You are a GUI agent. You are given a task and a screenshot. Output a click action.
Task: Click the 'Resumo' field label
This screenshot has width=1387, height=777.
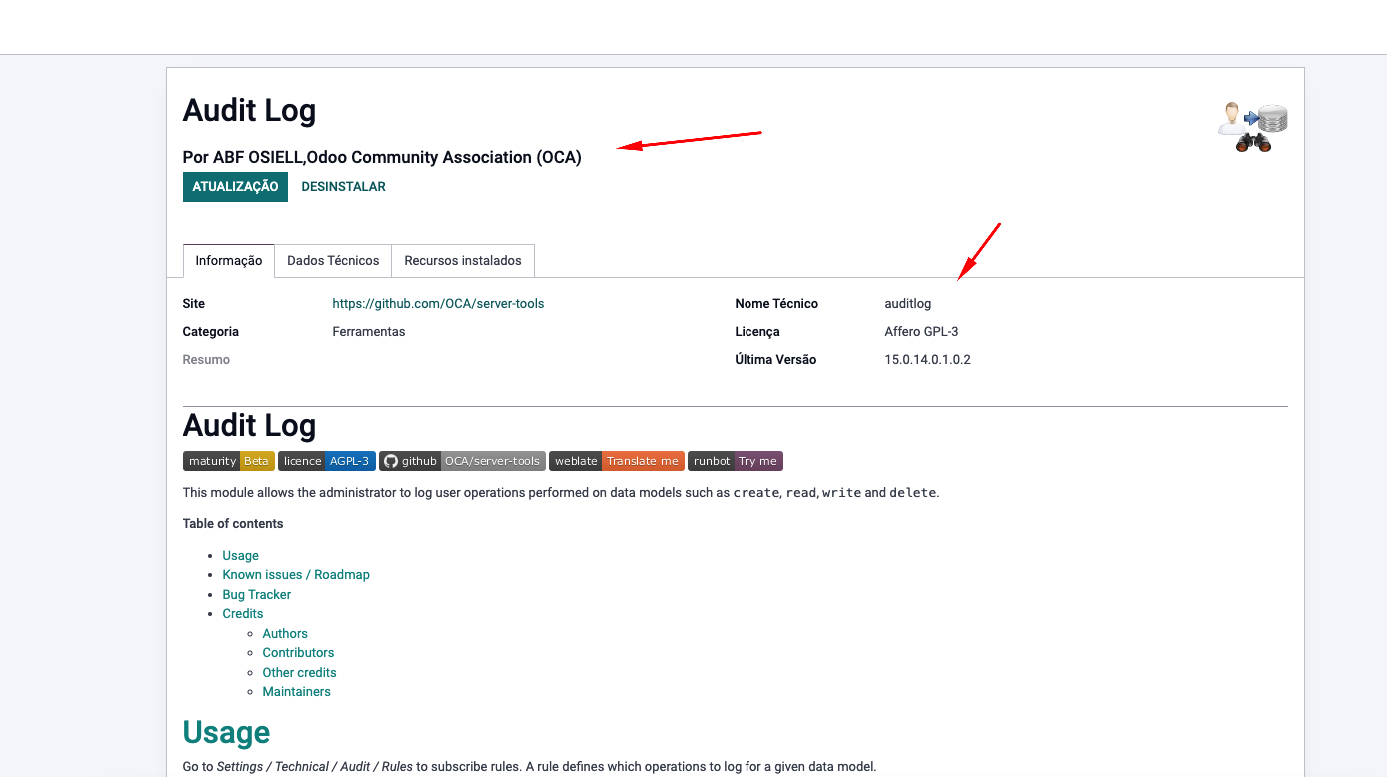coord(206,360)
